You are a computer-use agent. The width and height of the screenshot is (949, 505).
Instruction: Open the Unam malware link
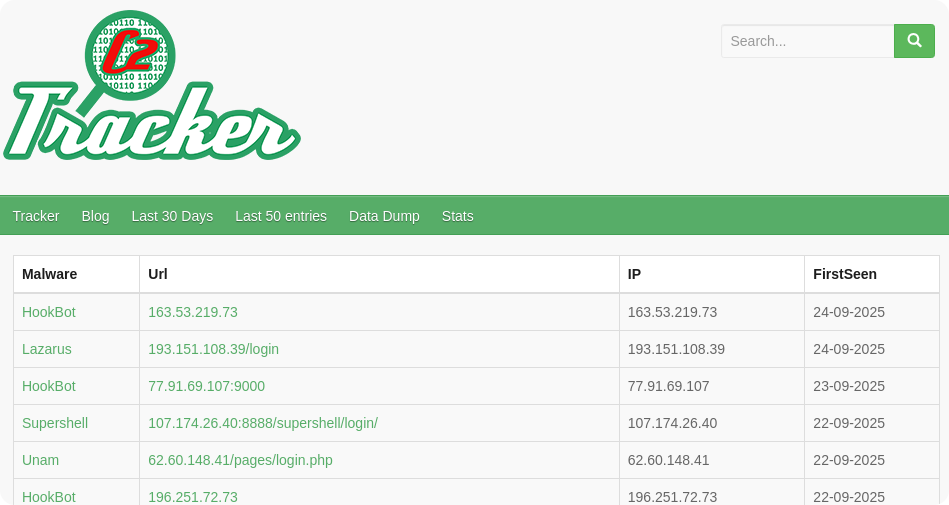click(40, 460)
